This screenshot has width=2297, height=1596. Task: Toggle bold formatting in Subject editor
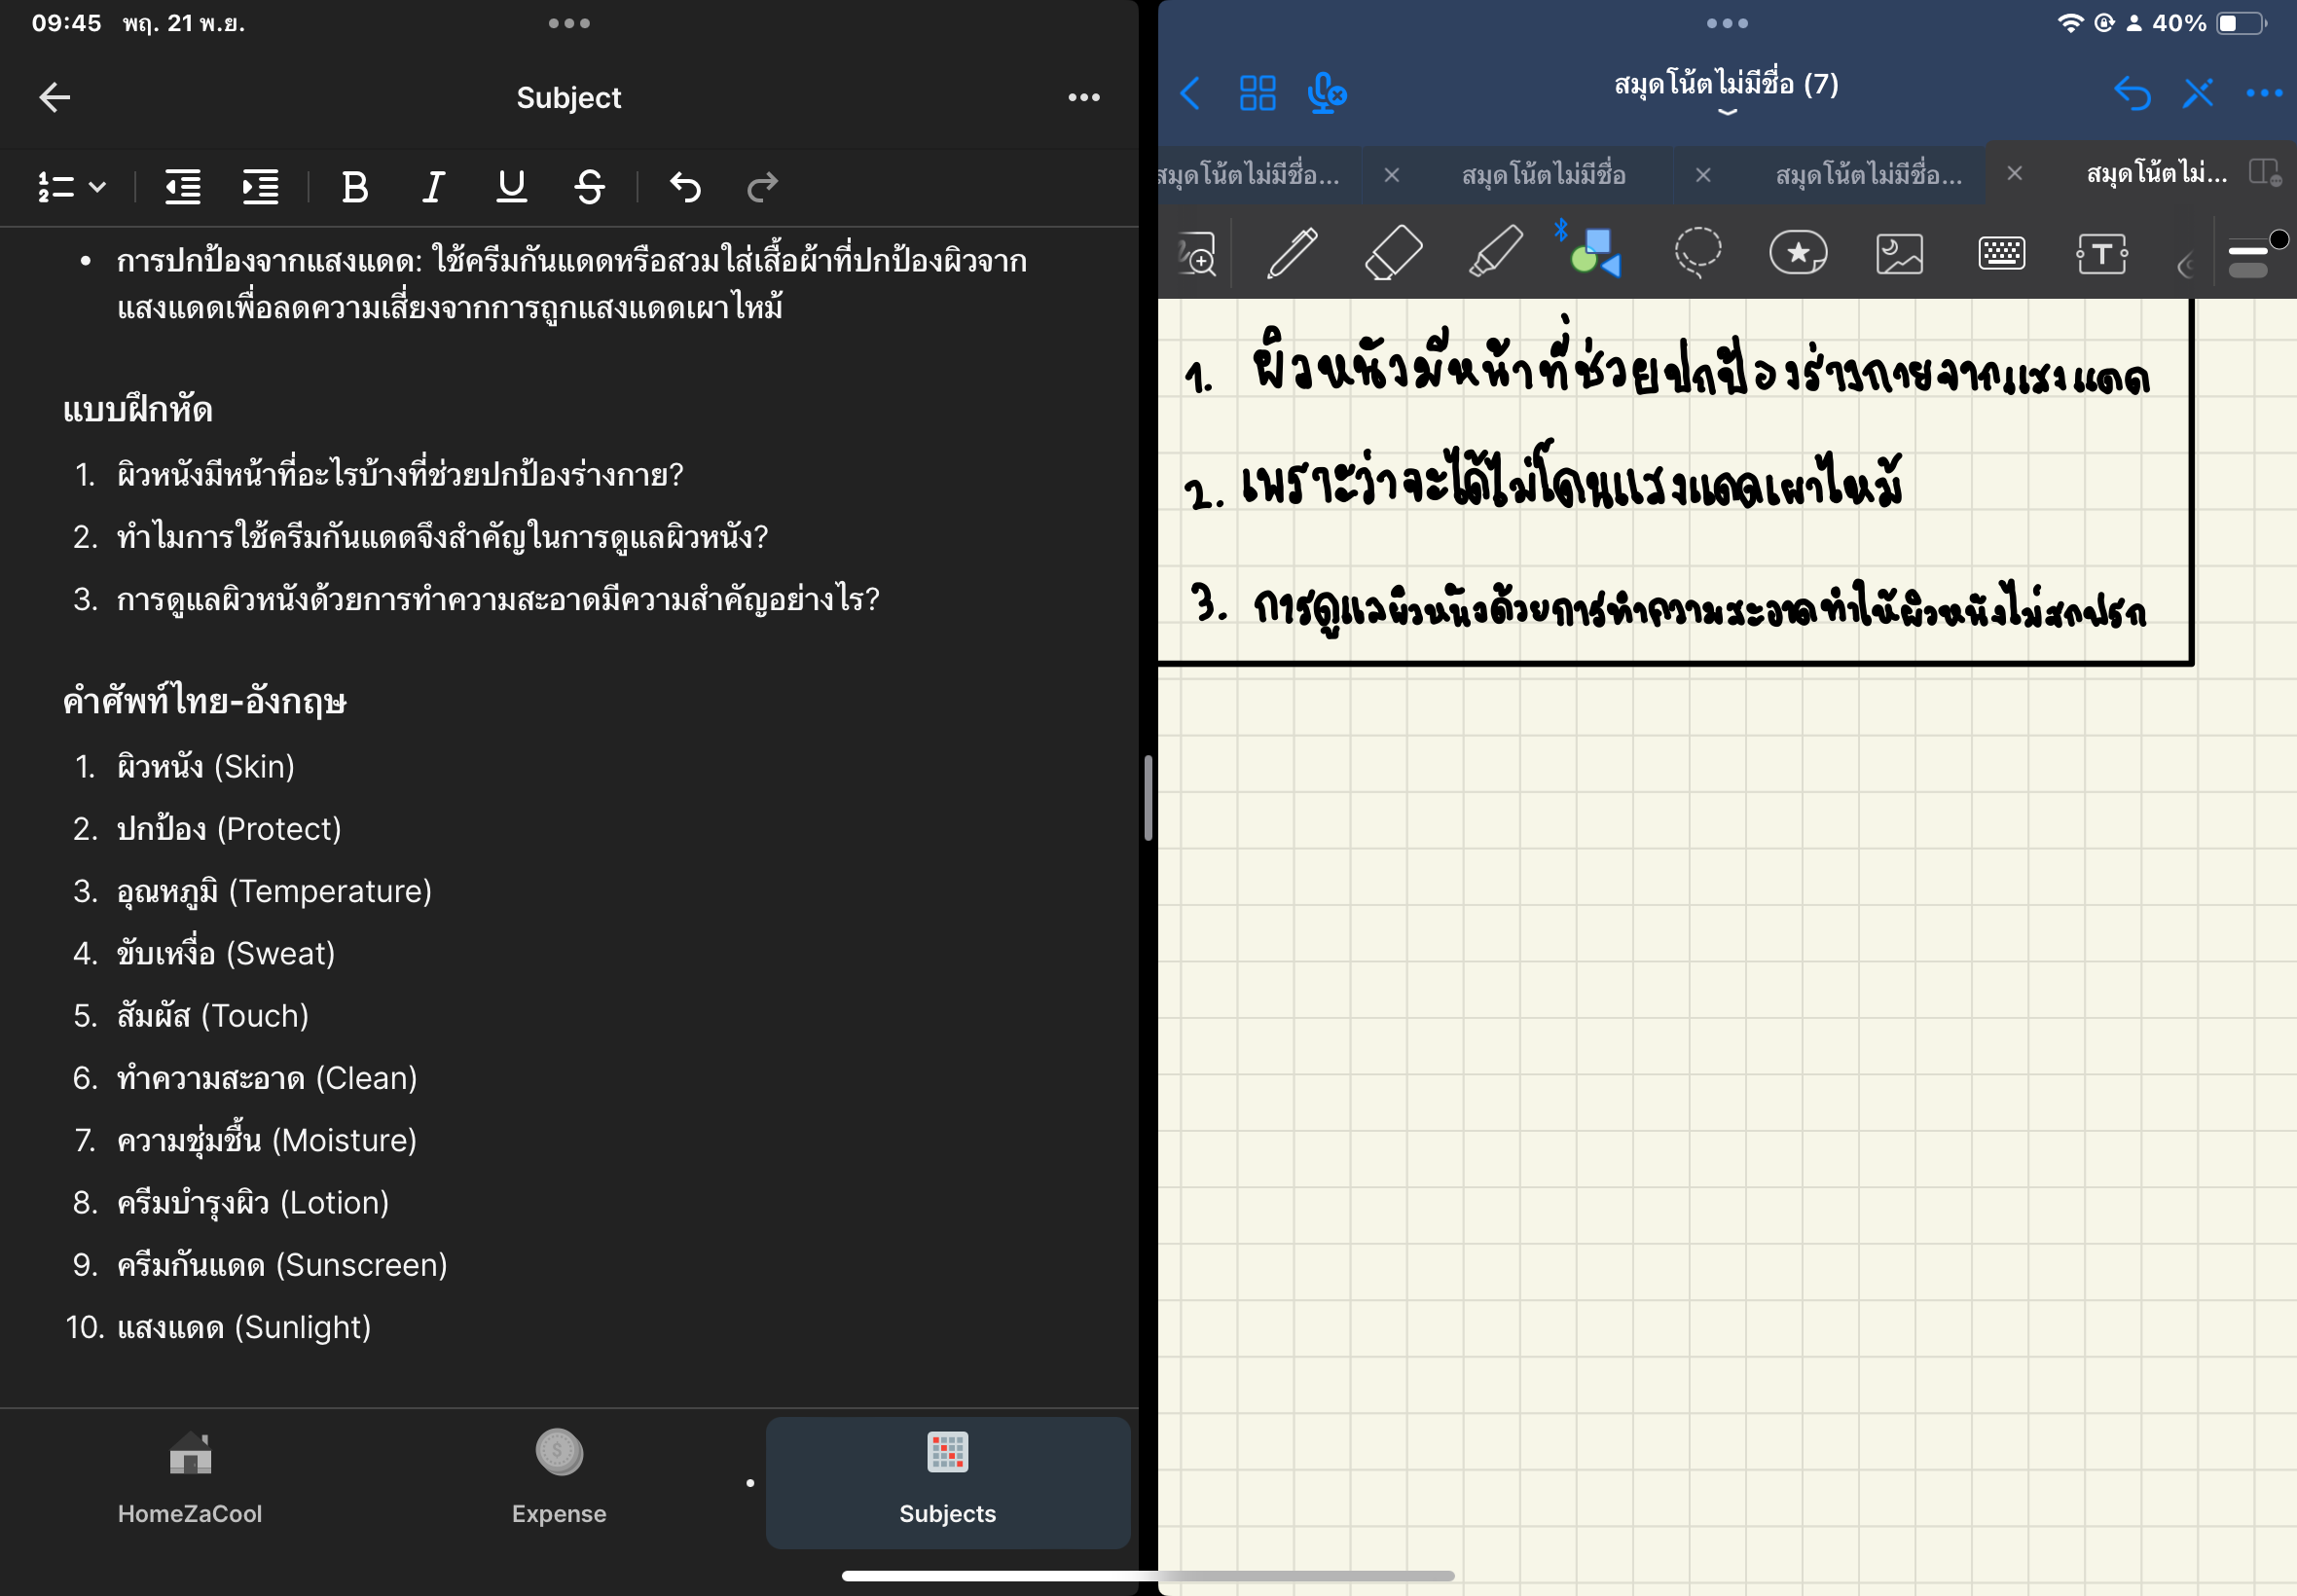click(355, 187)
